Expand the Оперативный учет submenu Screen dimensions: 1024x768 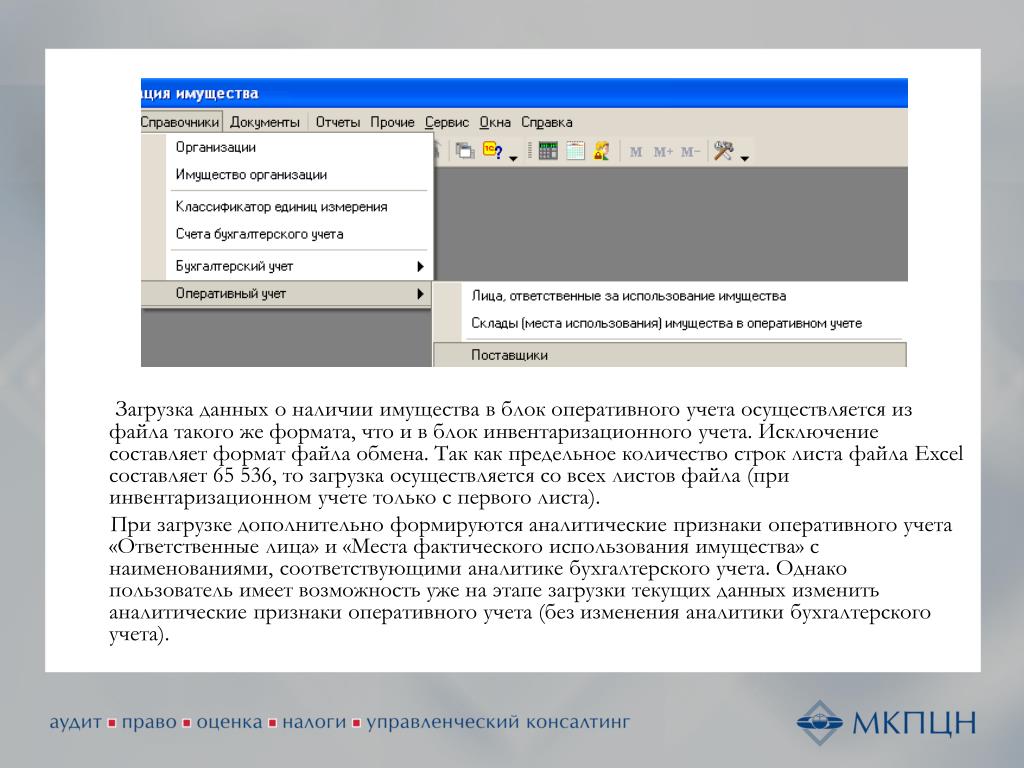[x=287, y=294]
